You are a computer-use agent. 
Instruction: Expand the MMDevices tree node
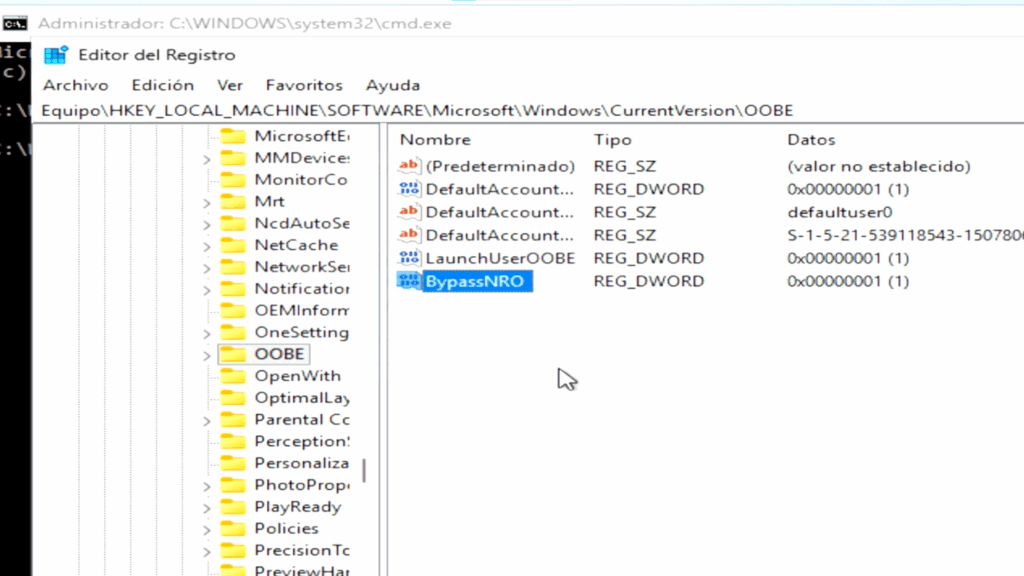click(207, 159)
